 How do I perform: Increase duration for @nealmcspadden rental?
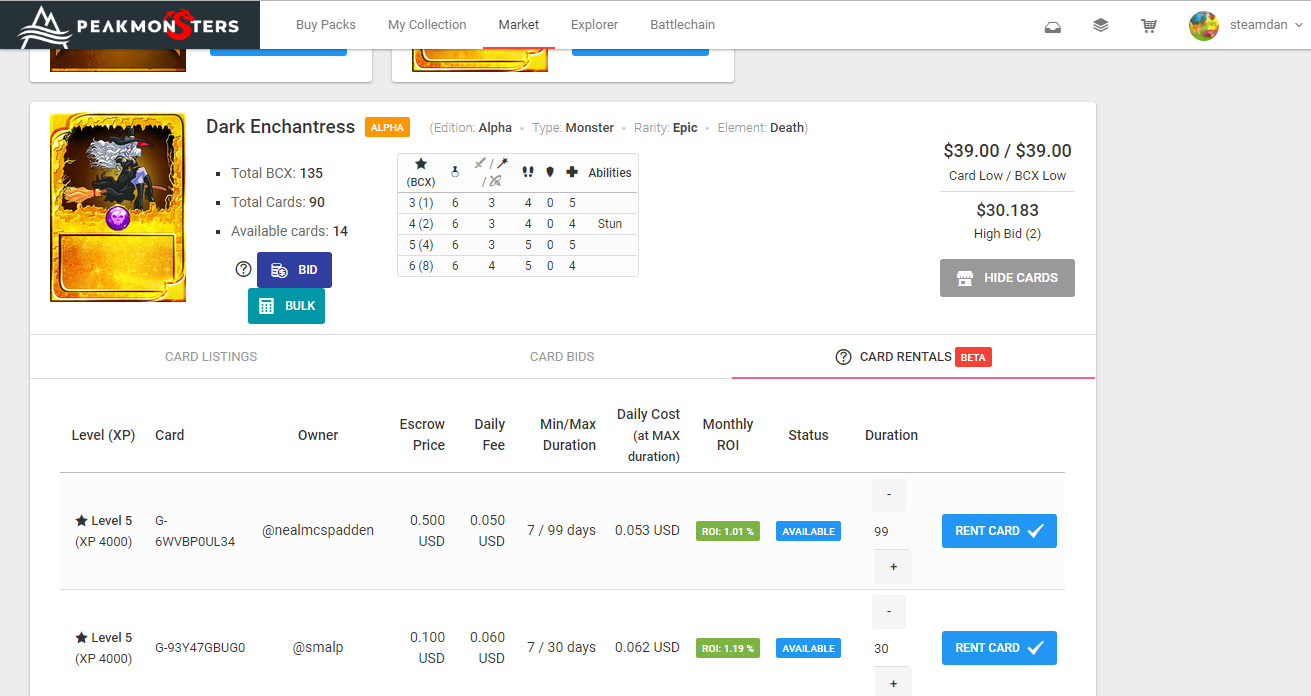pos(893,567)
